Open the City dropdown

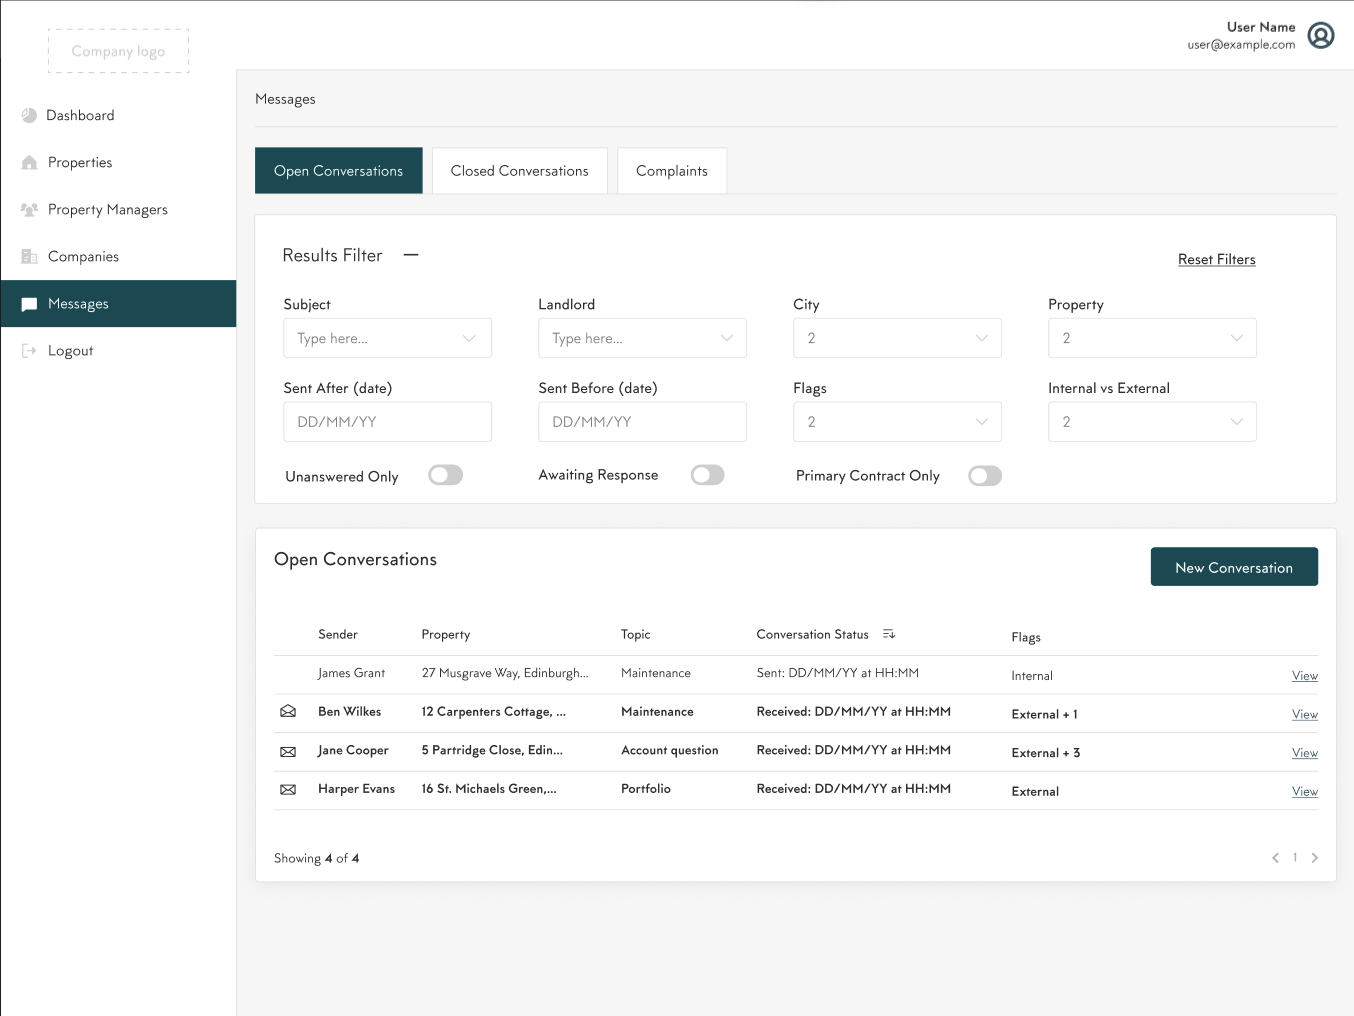(x=897, y=338)
